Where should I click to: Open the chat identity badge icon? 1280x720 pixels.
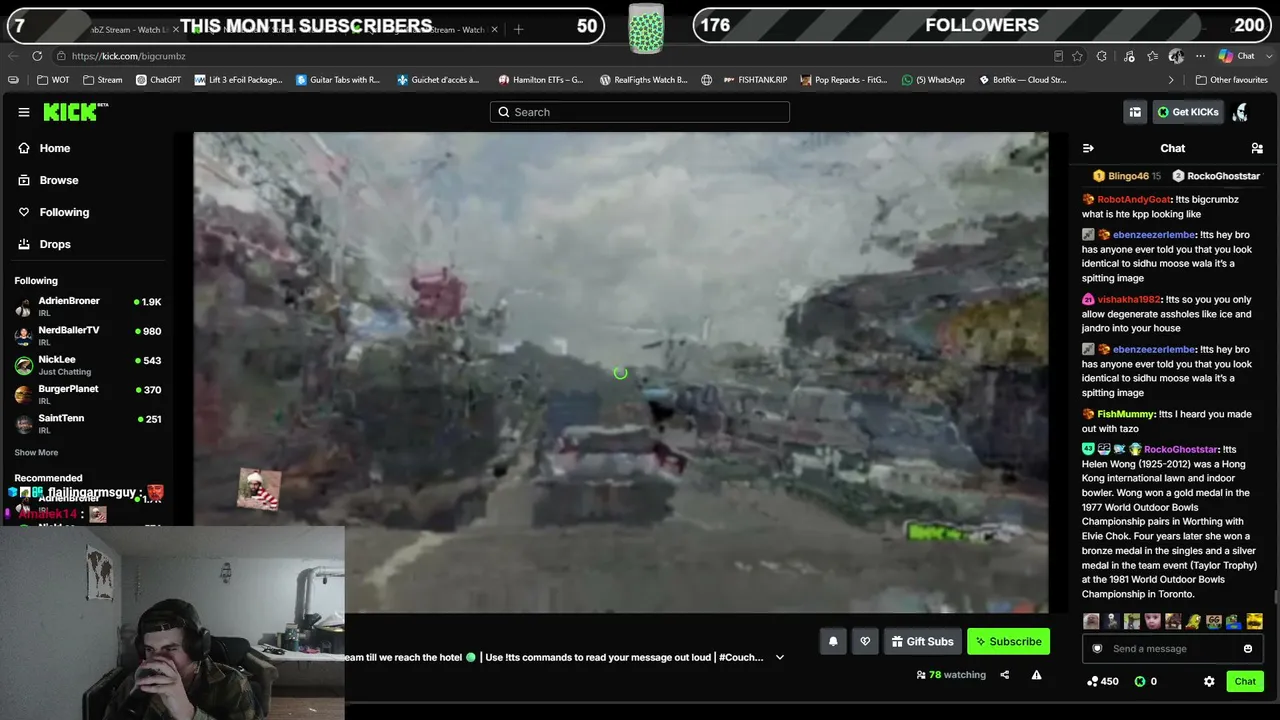tap(1097, 649)
